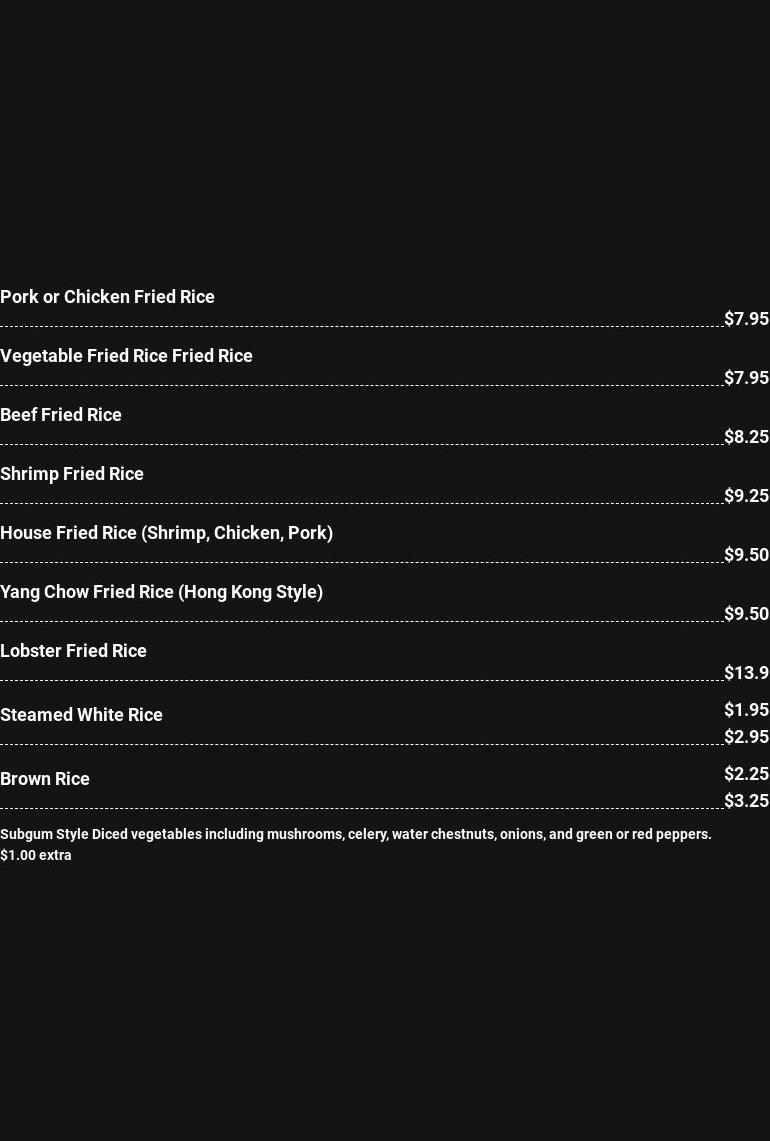The width and height of the screenshot is (770, 1141).
Task: Click the Pork or Chicken Fried Rice price
Action: (x=746, y=319)
